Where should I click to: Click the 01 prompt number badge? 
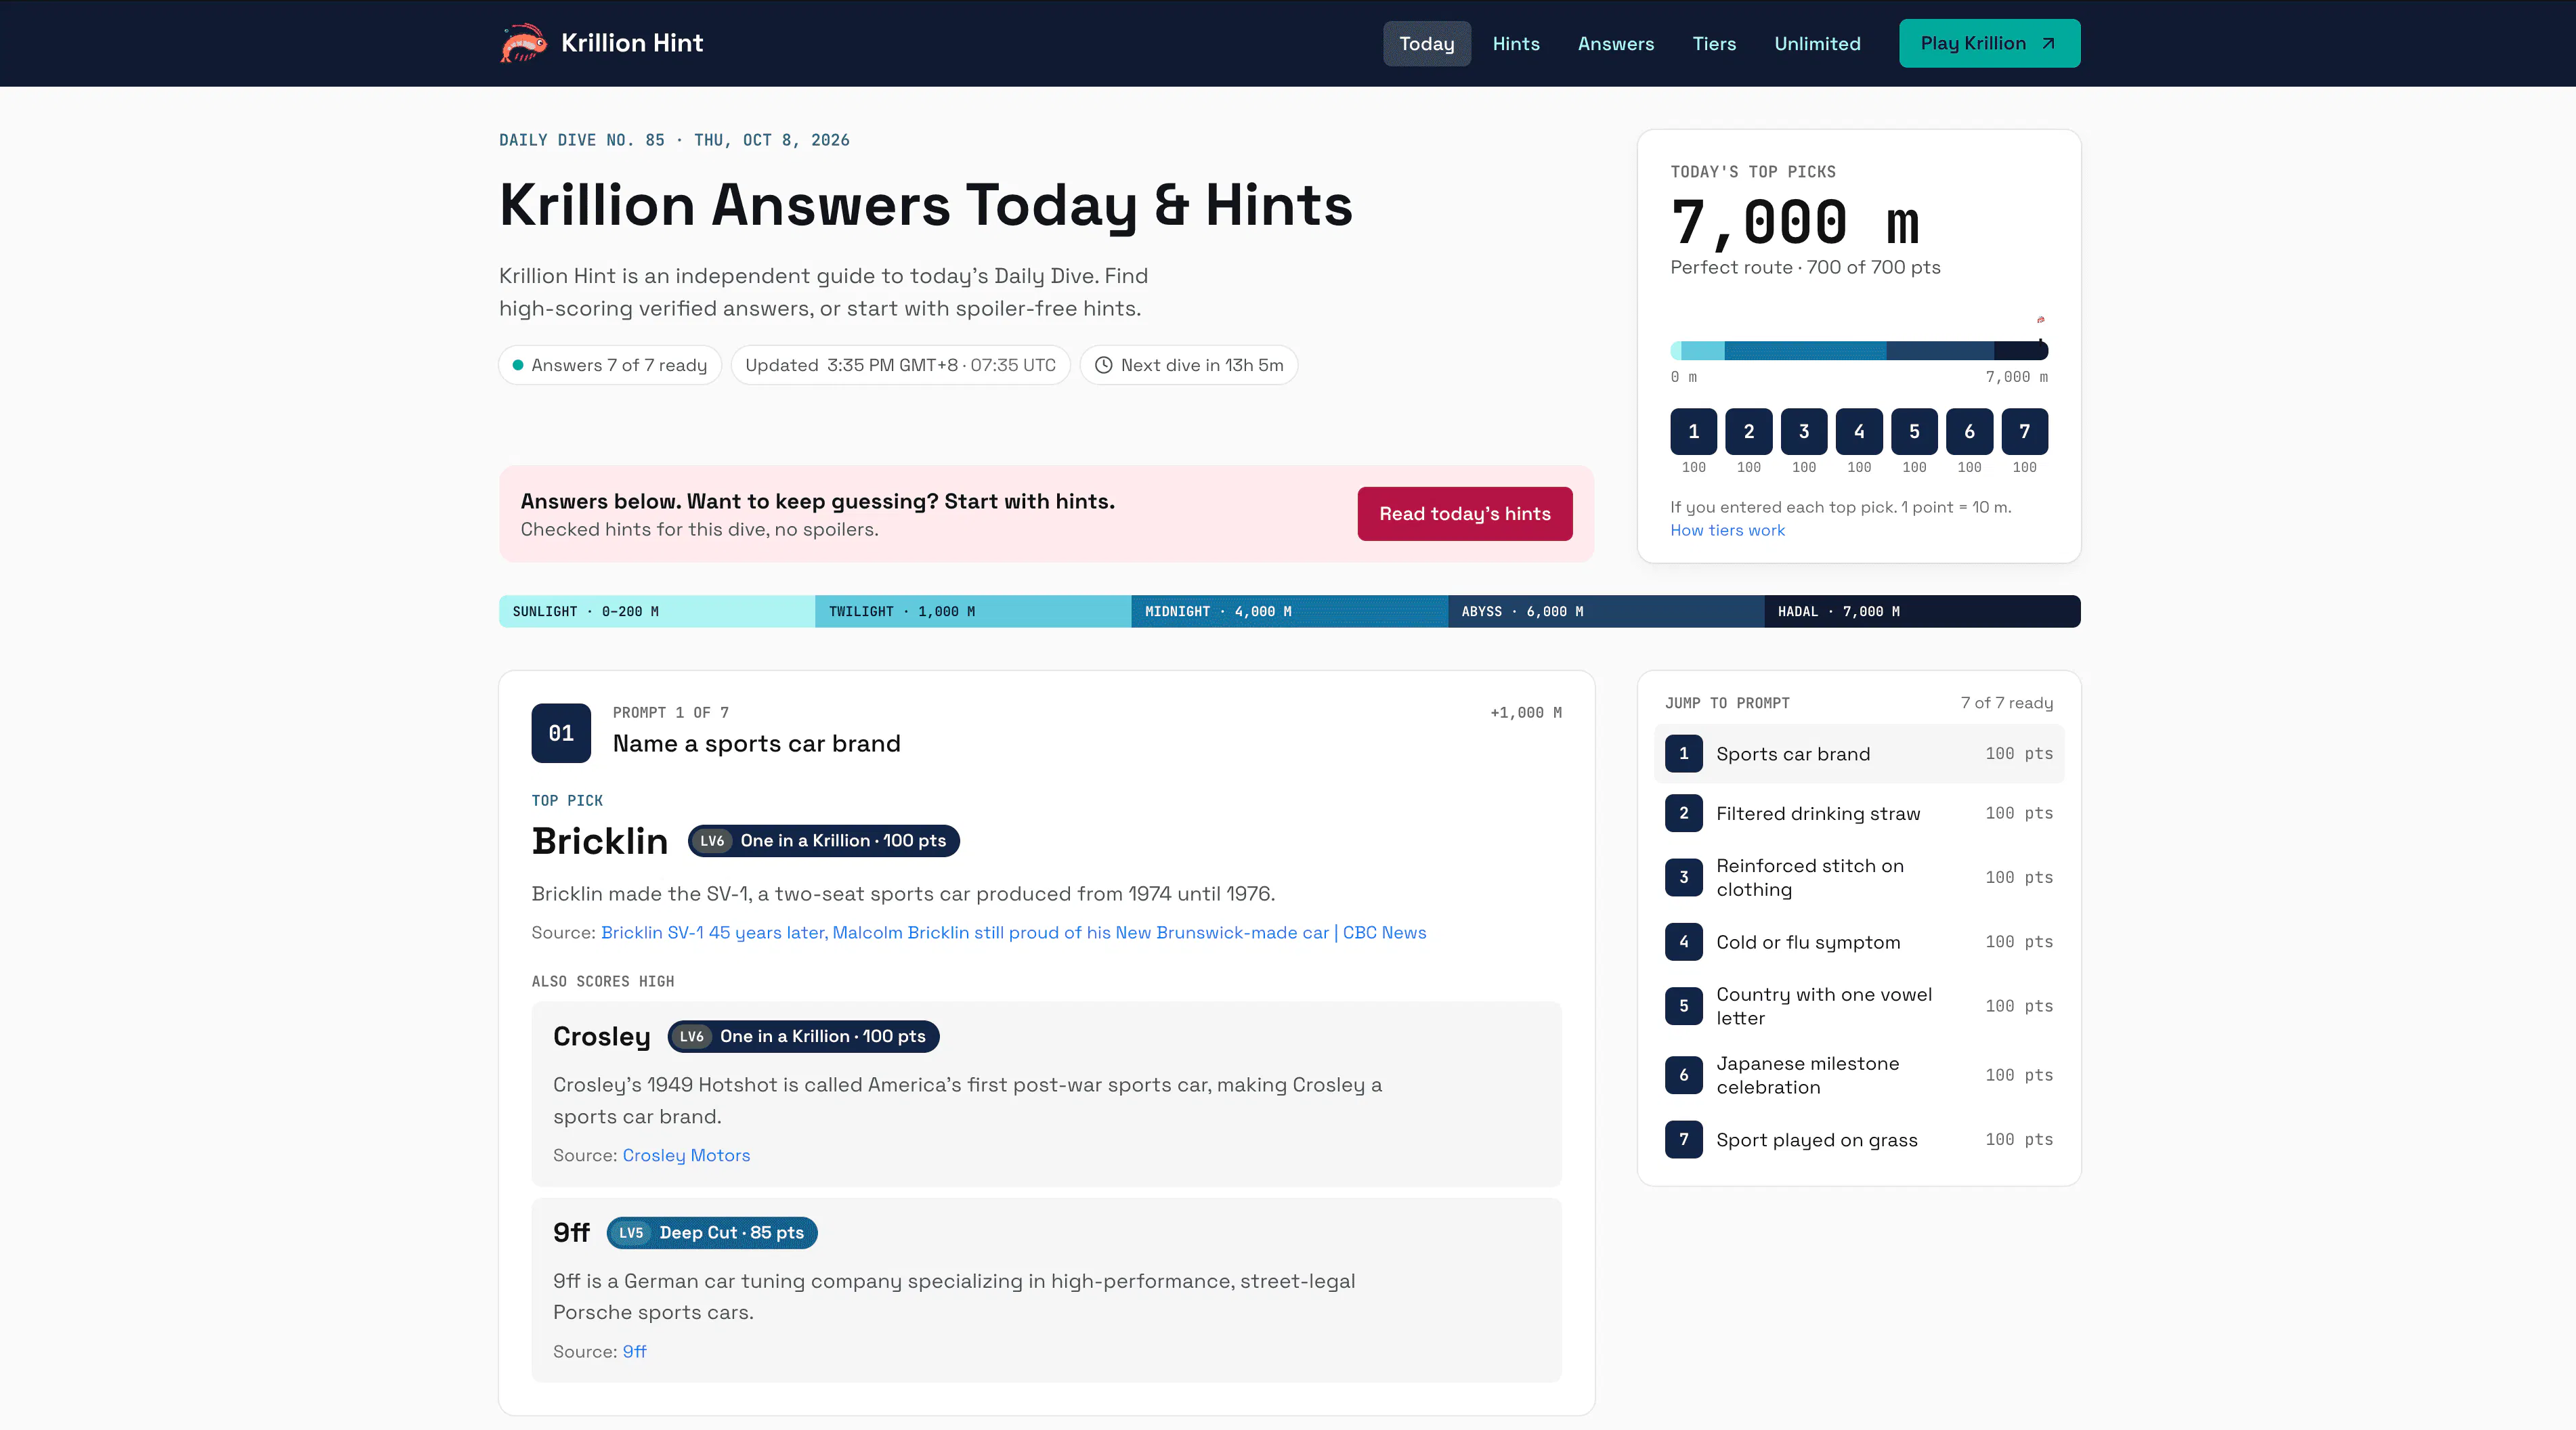point(561,733)
